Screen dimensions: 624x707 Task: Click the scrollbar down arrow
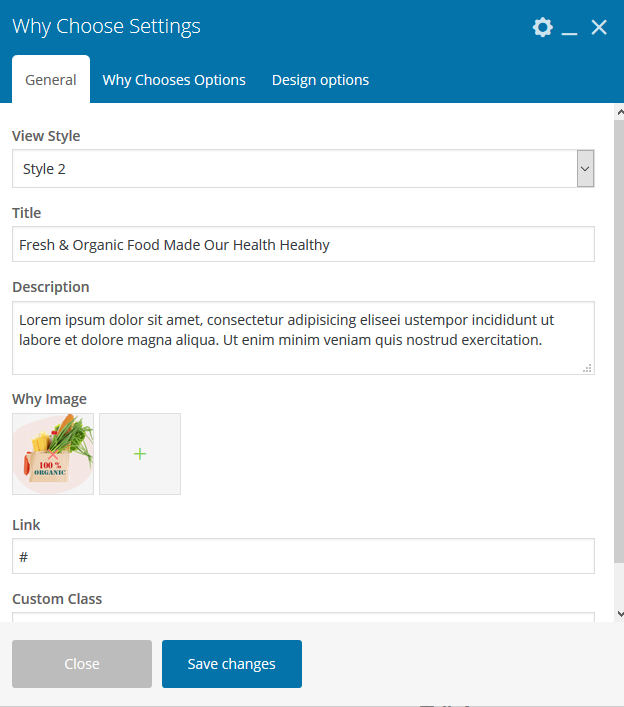619,614
